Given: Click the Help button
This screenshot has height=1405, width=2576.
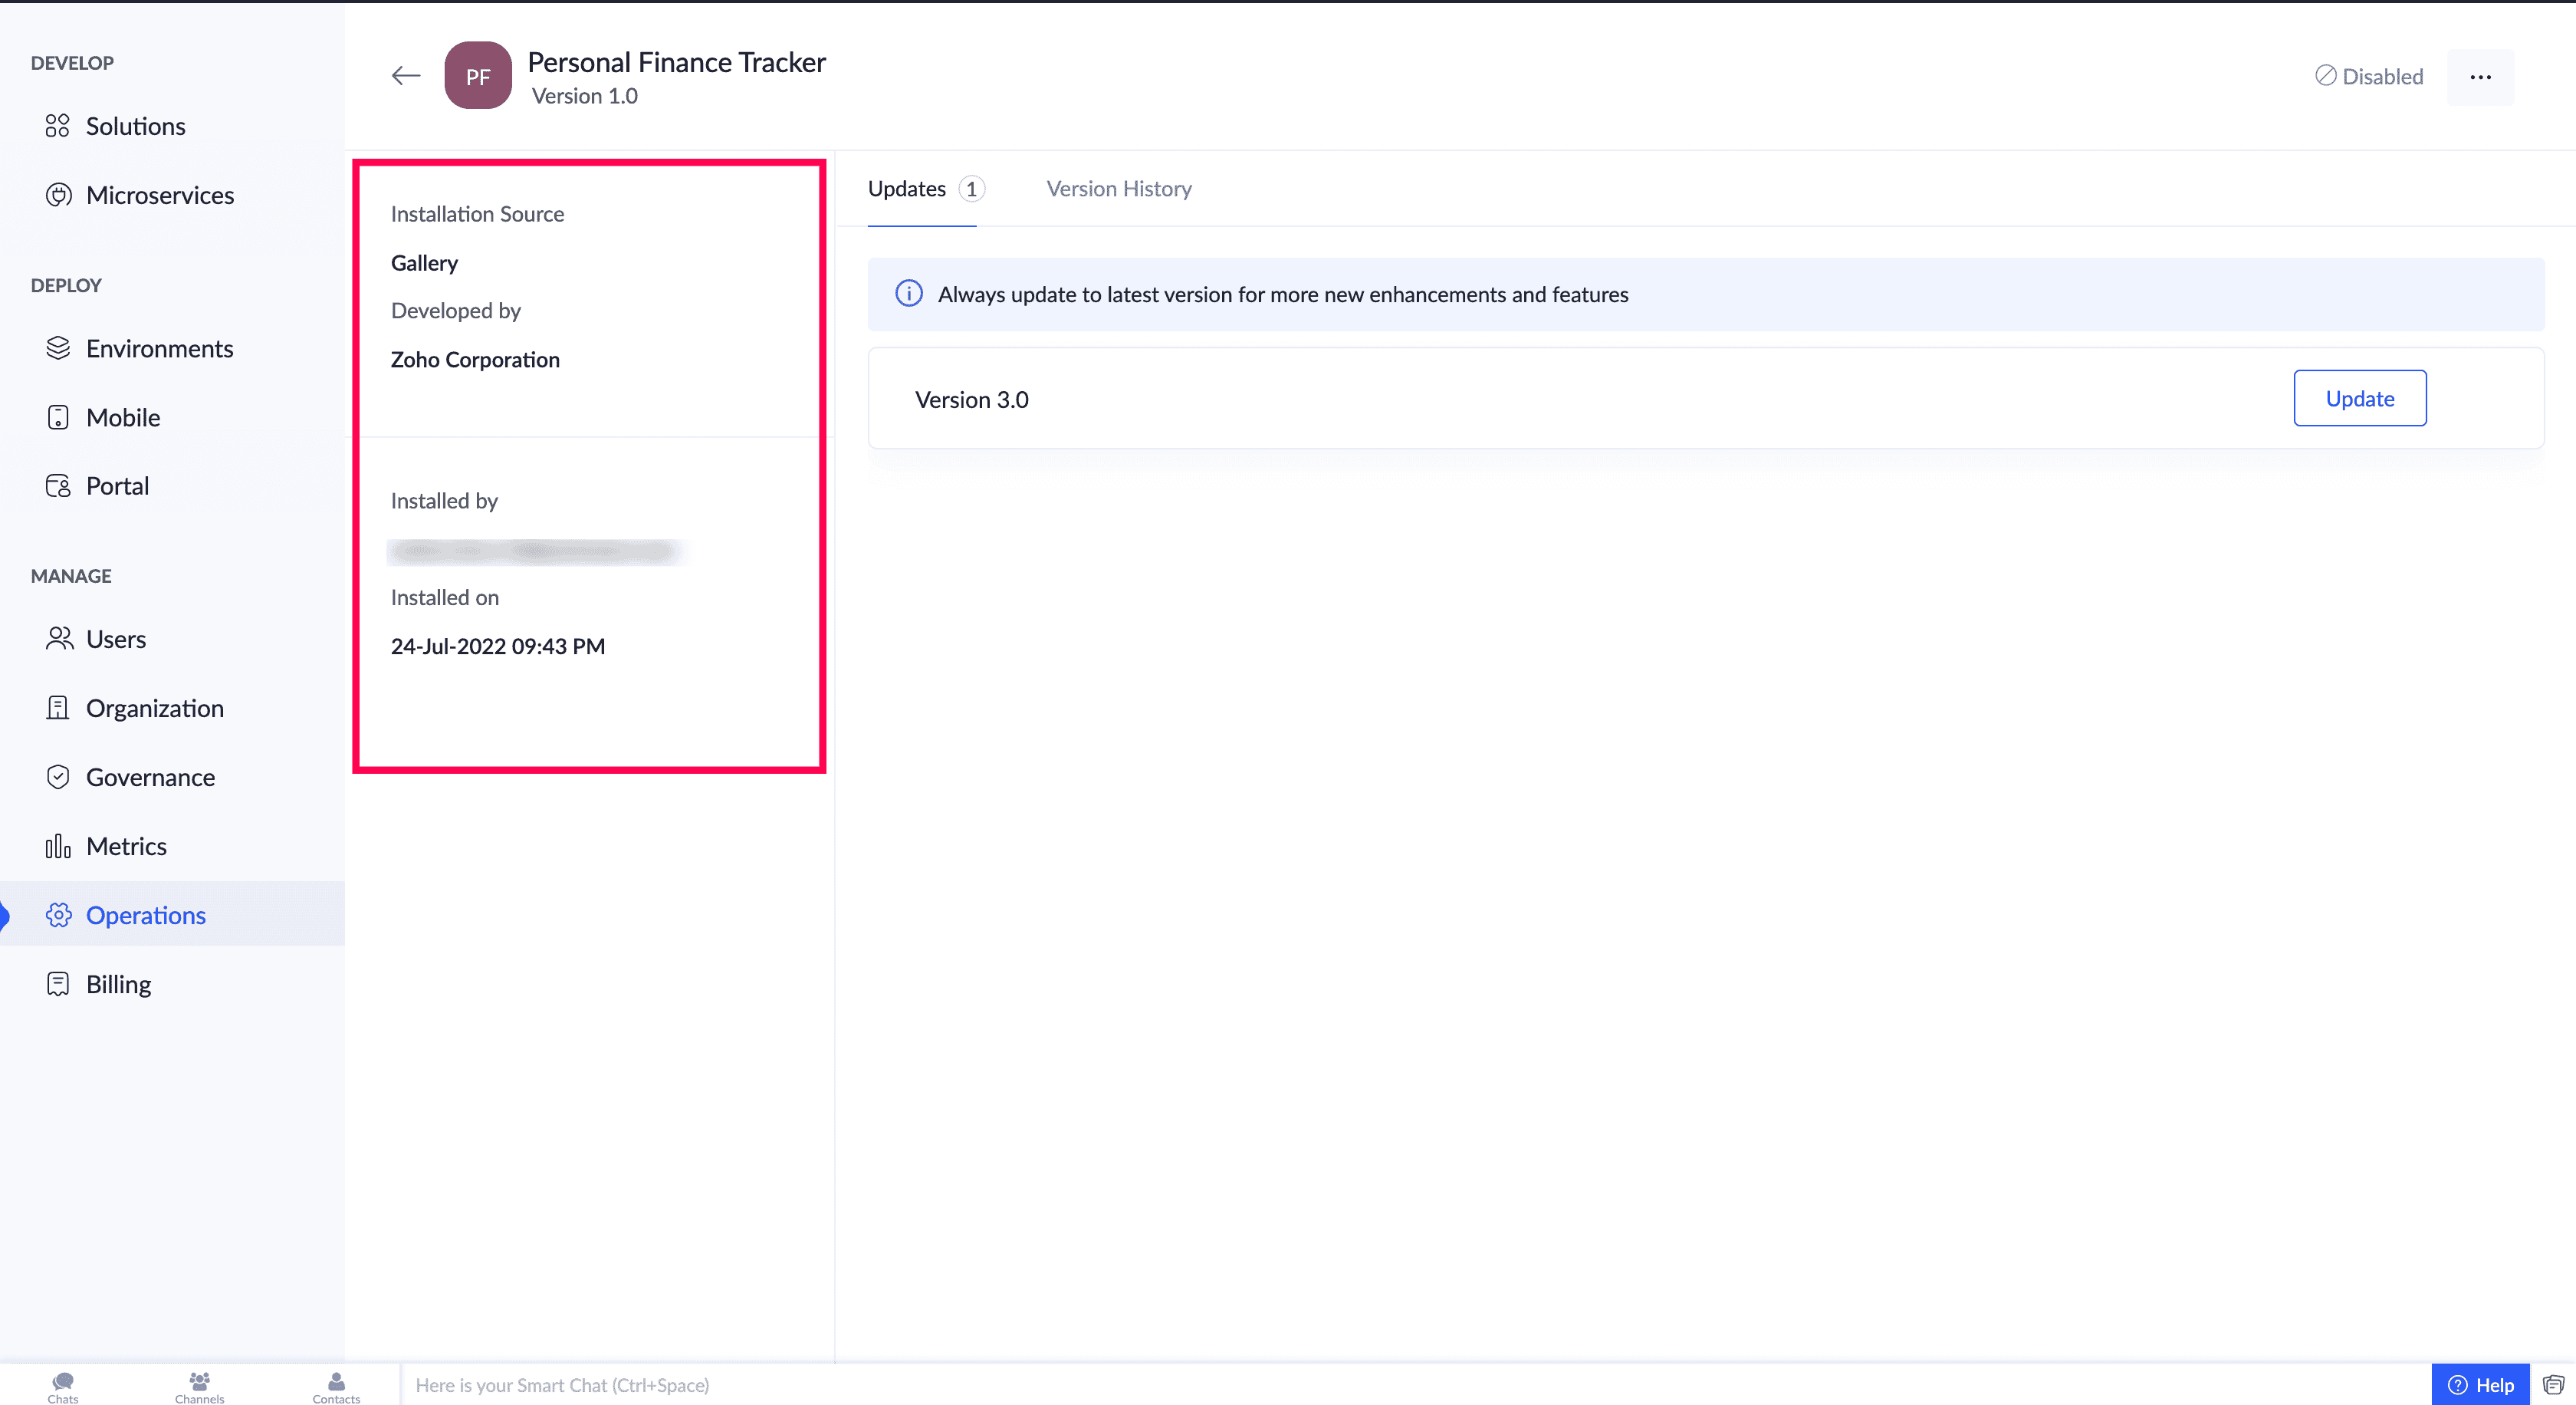Looking at the screenshot, I should coord(2480,1384).
